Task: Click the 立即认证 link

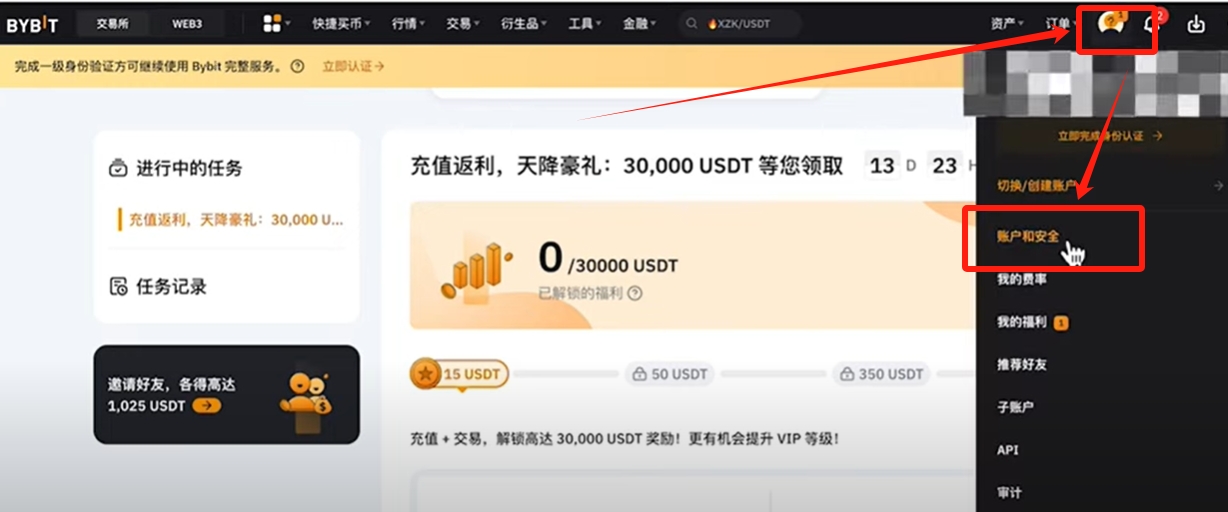Action: coord(353,66)
